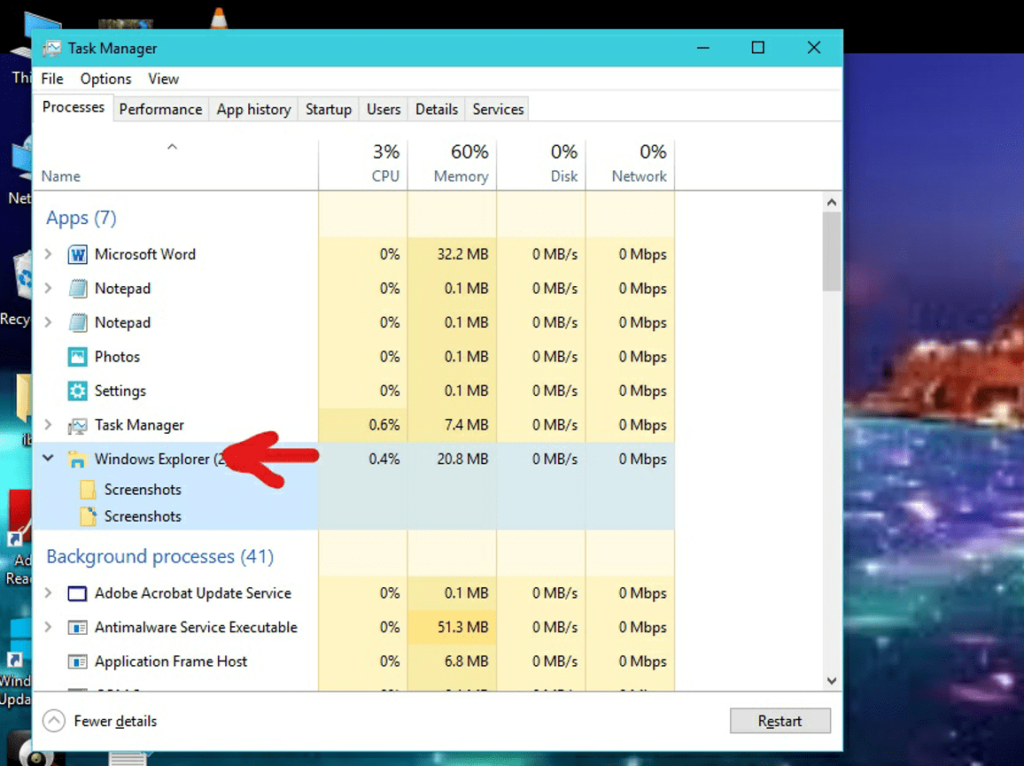The height and width of the screenshot is (766, 1024).
Task: Click the Settings gear entry in Apps
Action: pyautogui.click(x=122, y=390)
